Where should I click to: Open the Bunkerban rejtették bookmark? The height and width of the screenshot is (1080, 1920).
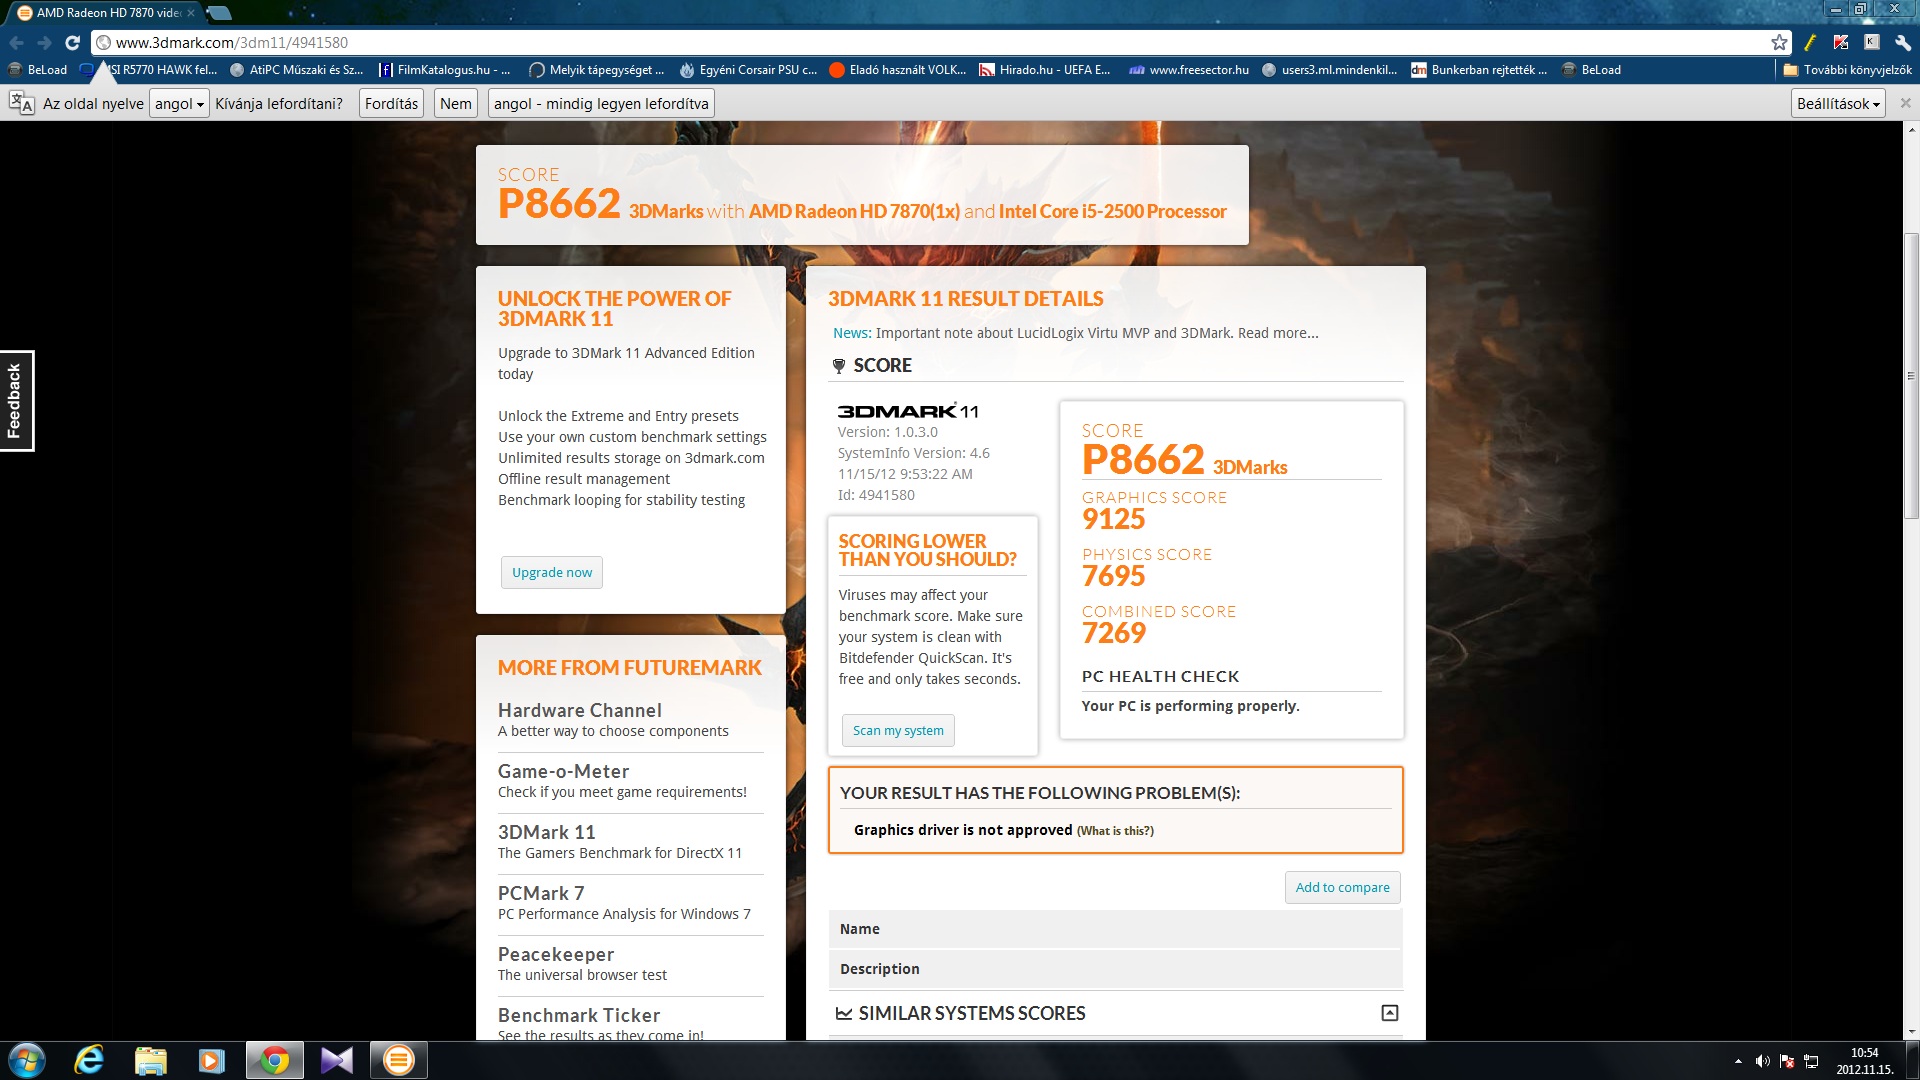tap(1479, 70)
